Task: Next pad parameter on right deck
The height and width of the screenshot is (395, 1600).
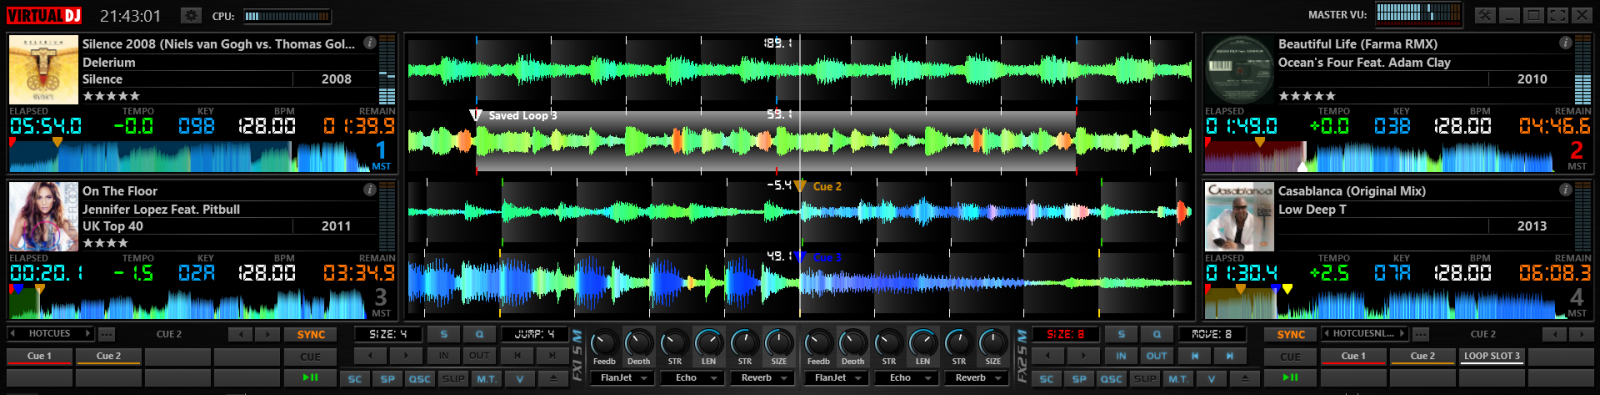Action: coord(1580,334)
